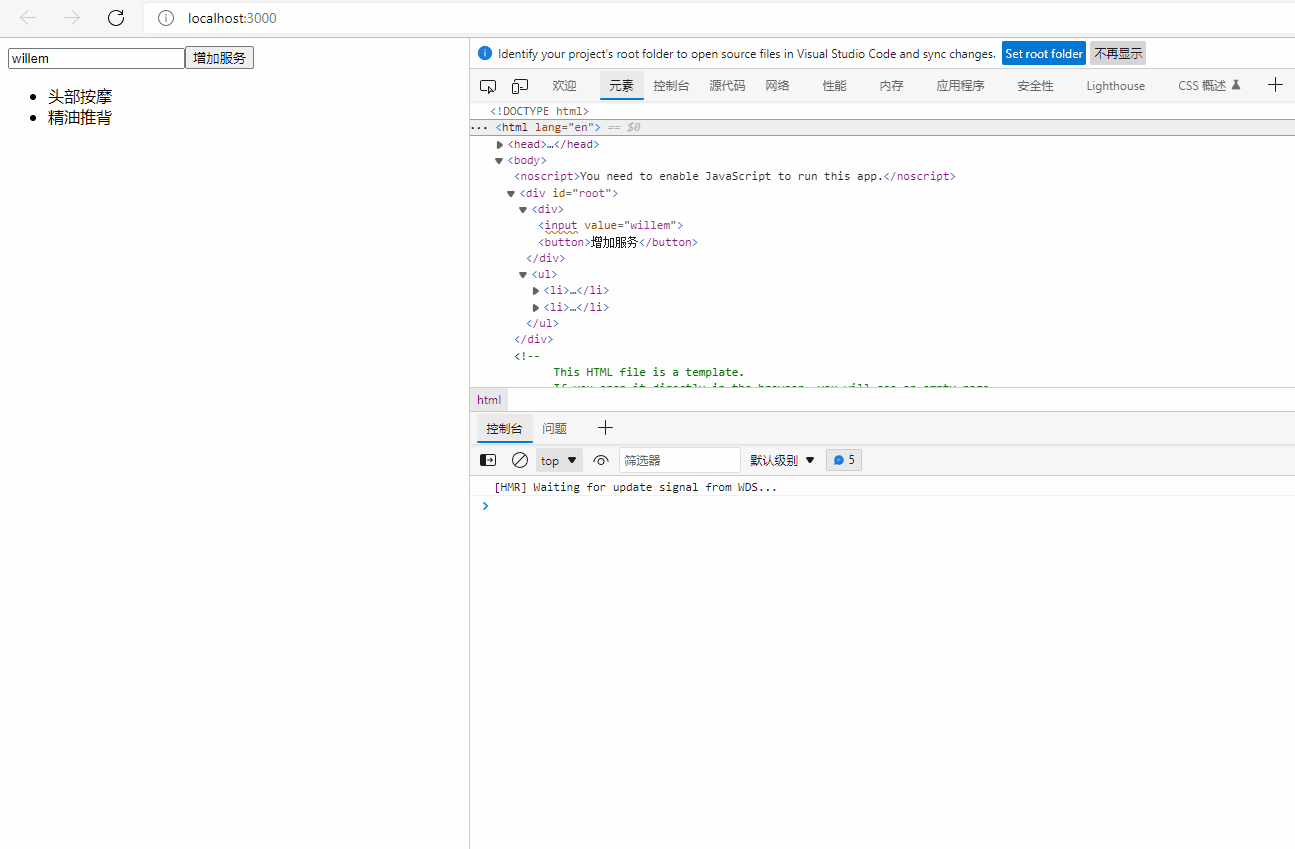Reload the localhost page

click(x=116, y=18)
